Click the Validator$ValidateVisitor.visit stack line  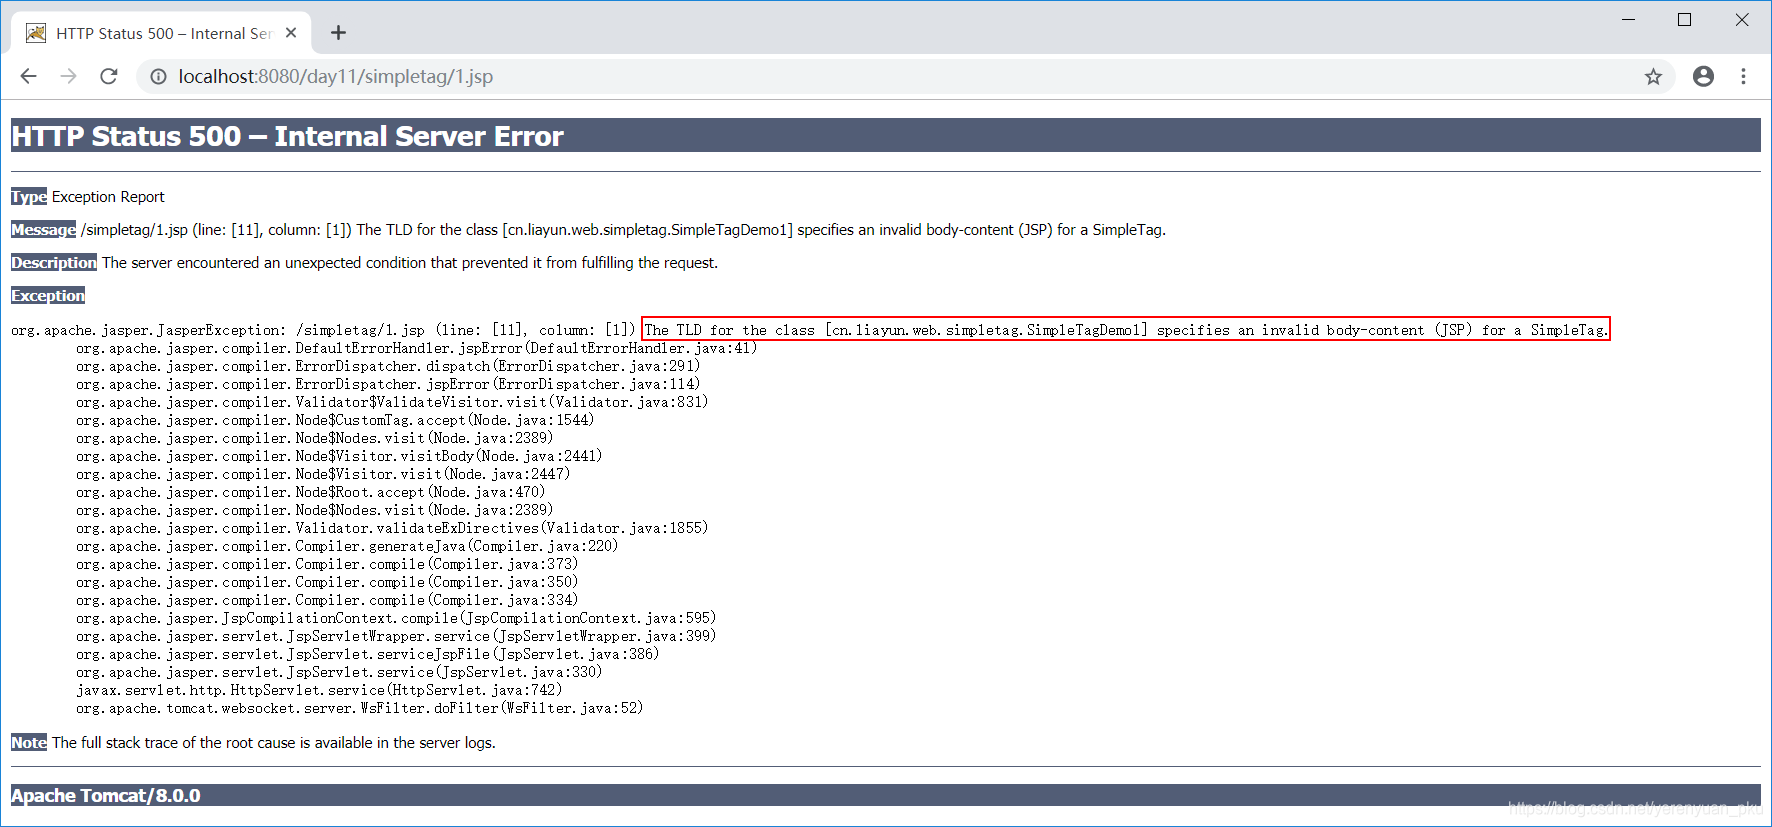[392, 402]
